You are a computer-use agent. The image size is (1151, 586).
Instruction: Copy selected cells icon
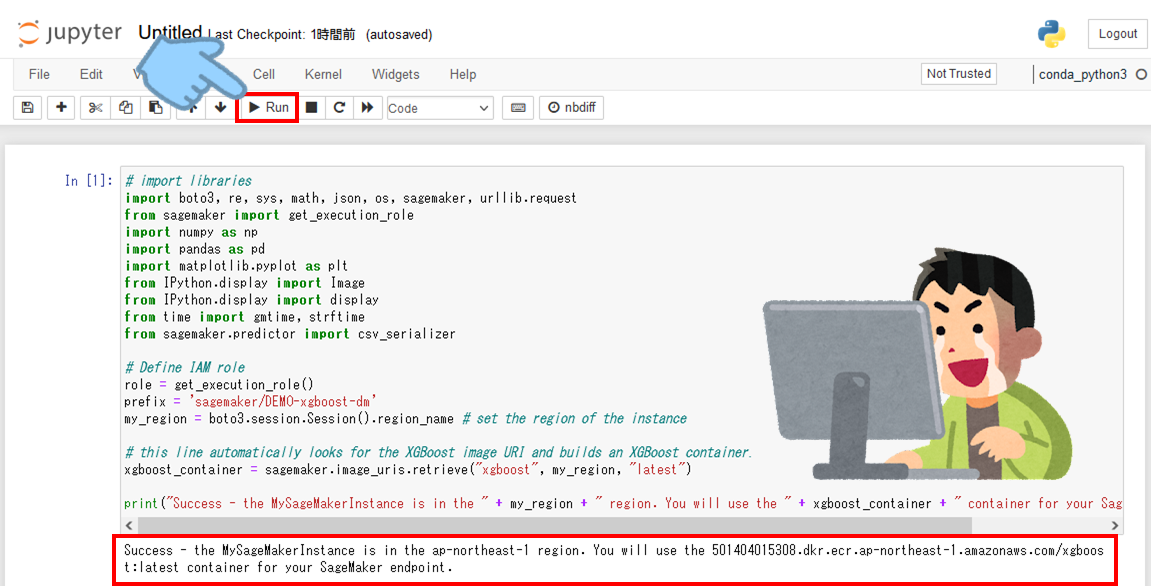coord(126,108)
